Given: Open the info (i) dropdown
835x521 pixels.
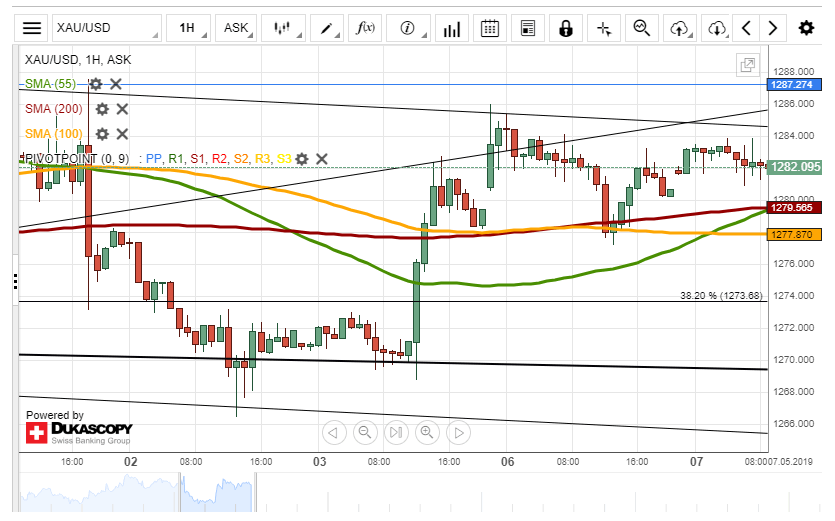Looking at the screenshot, I should 408,28.
